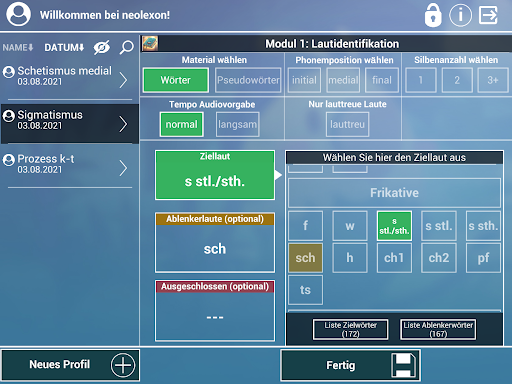Toggle syllable count 3+

tap(493, 80)
